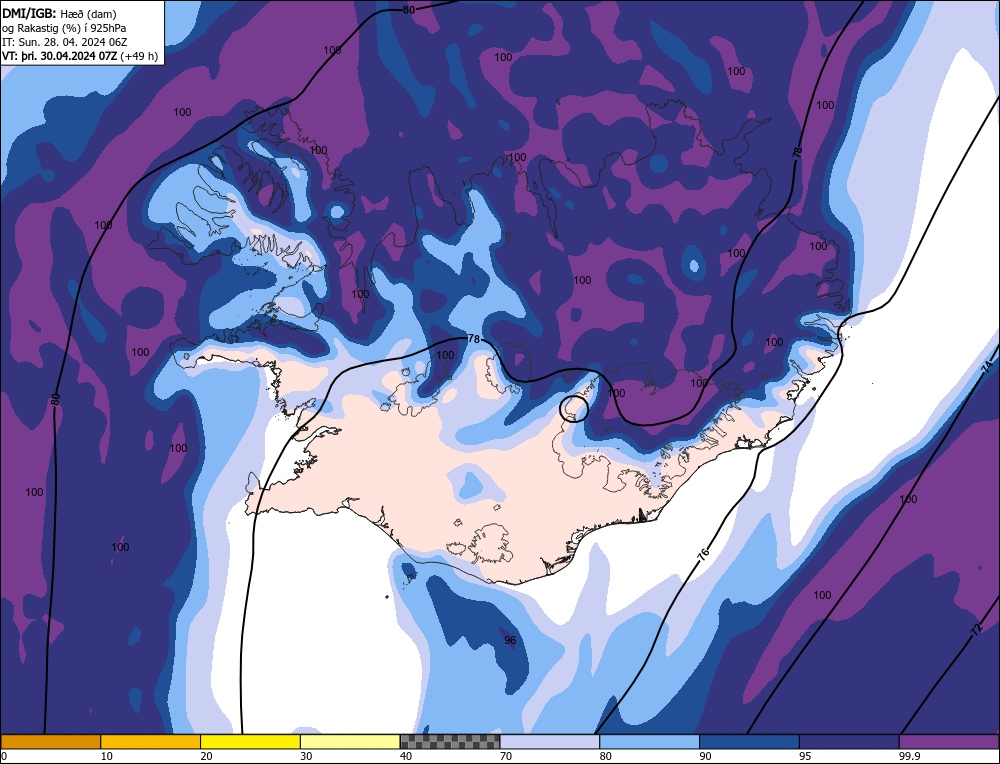Click the "72" contour label in the southeast corner

coord(976,630)
